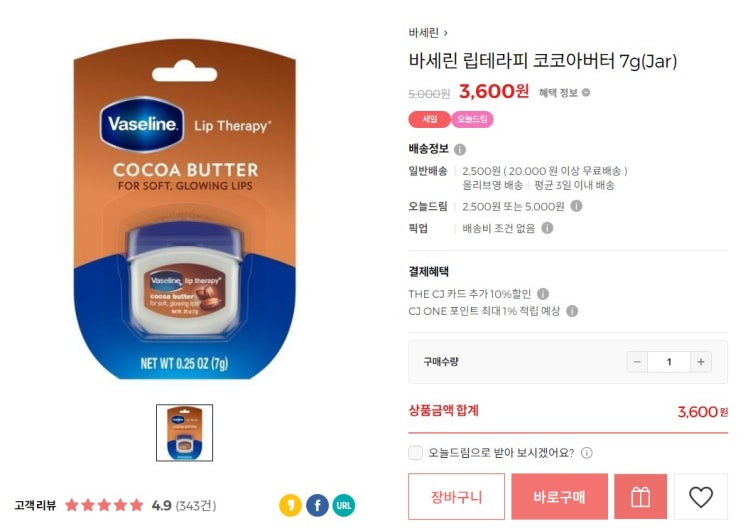The width and height of the screenshot is (743, 531).
Task: Decrease purchase quantity with minus button
Action: (x=637, y=362)
